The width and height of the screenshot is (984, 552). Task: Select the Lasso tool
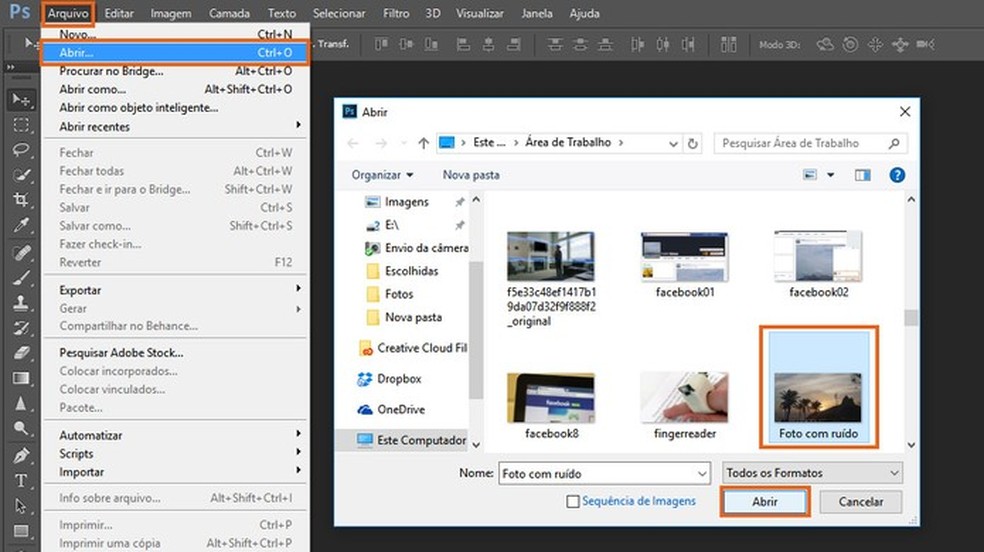(21, 149)
